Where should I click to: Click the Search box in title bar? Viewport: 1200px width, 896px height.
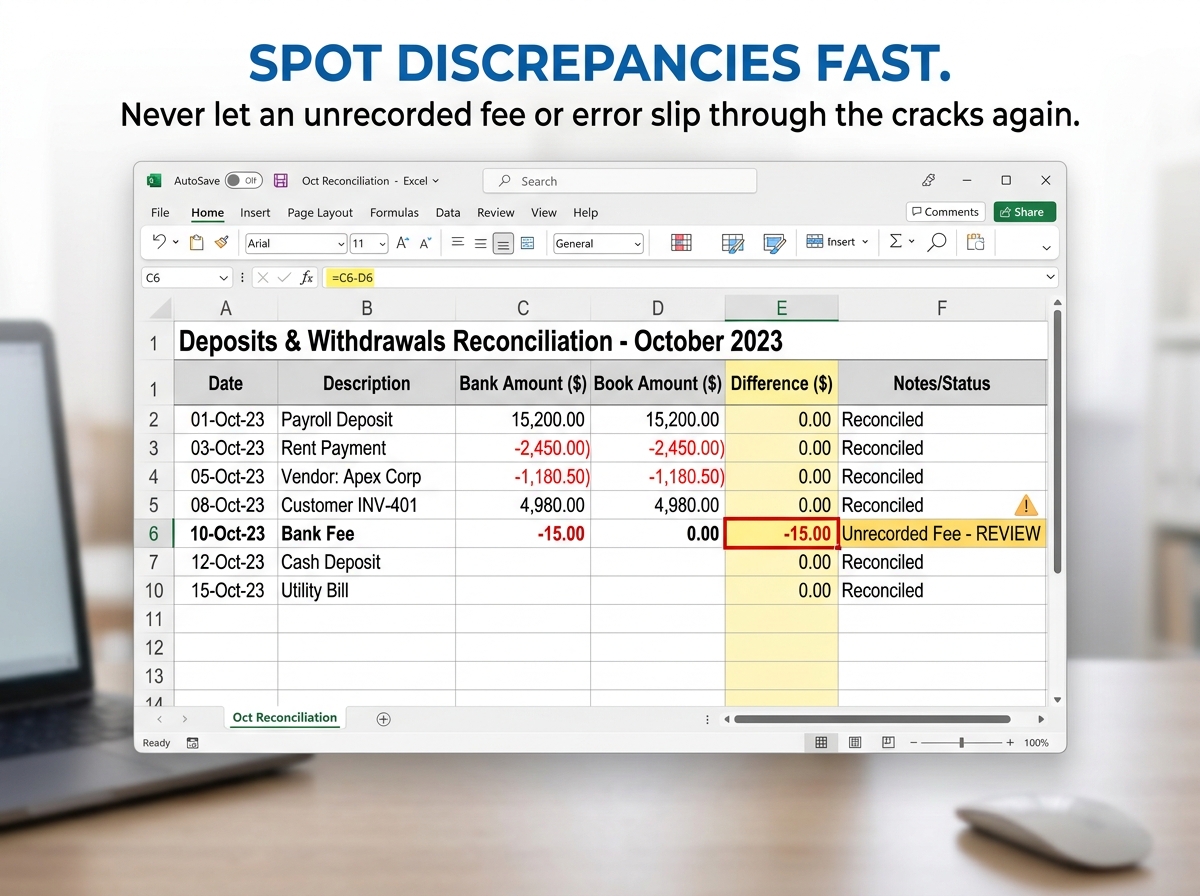tap(620, 181)
